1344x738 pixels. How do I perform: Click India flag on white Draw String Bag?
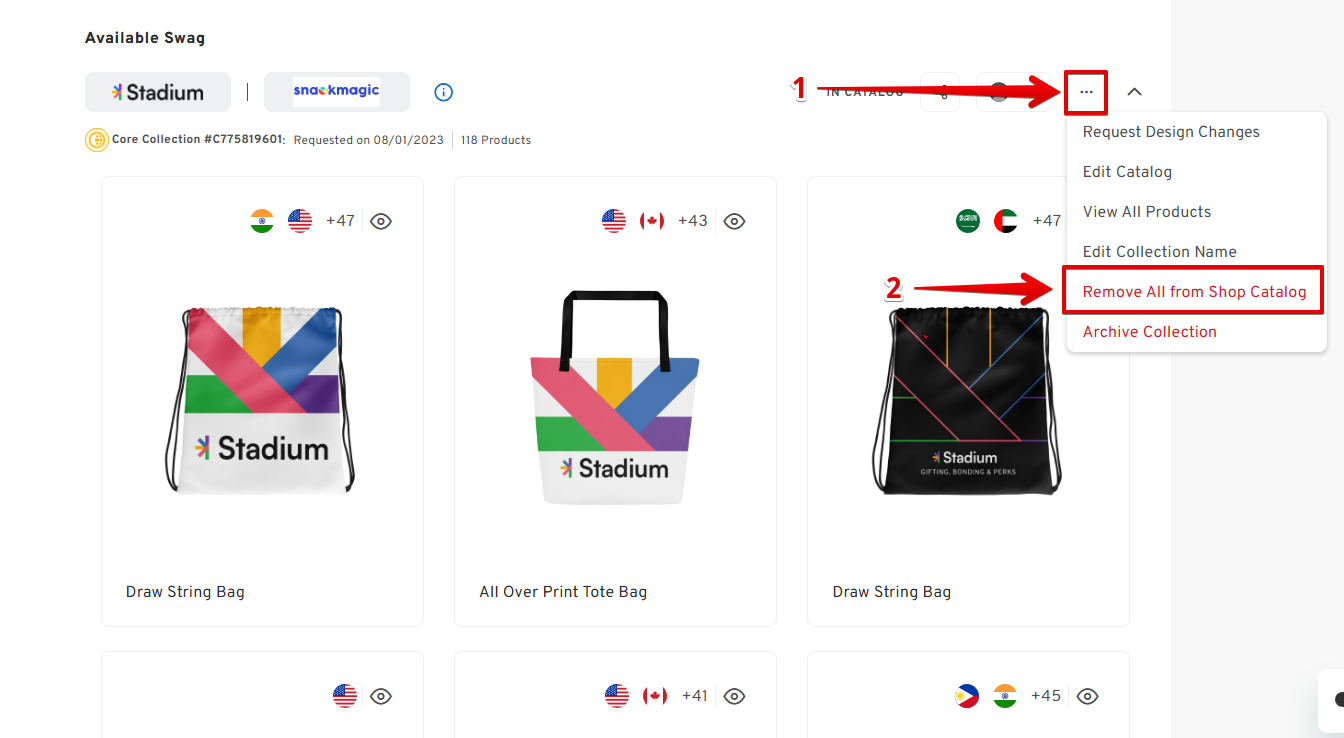262,221
